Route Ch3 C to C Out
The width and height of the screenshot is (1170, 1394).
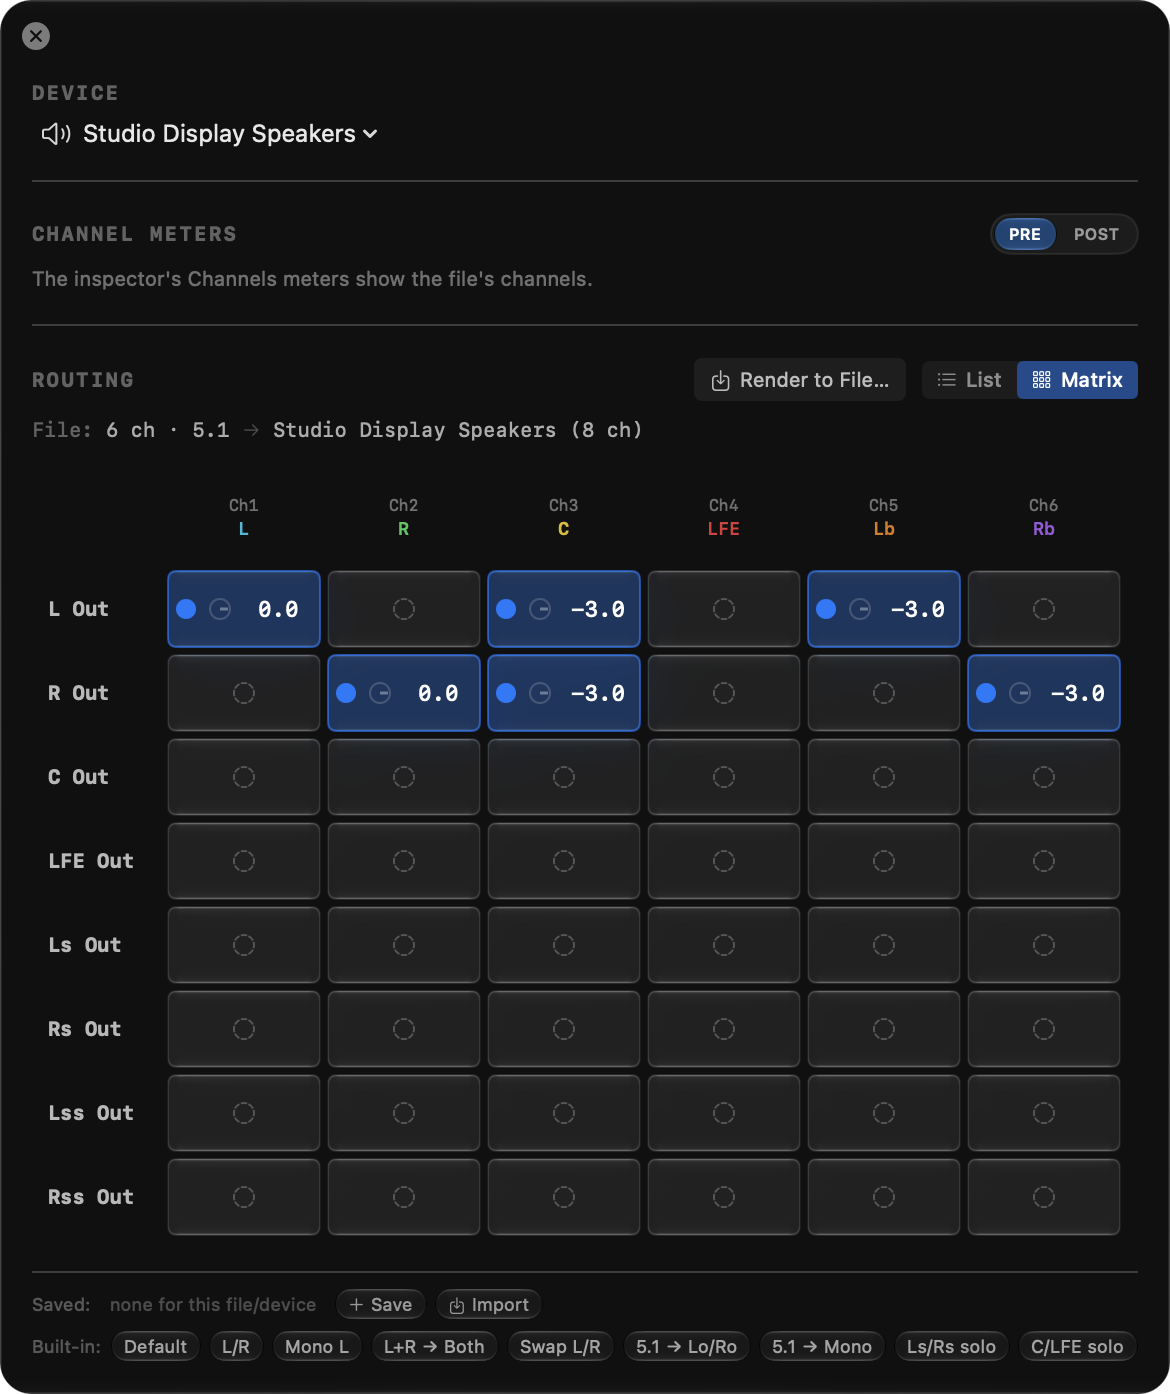pyautogui.click(x=564, y=777)
